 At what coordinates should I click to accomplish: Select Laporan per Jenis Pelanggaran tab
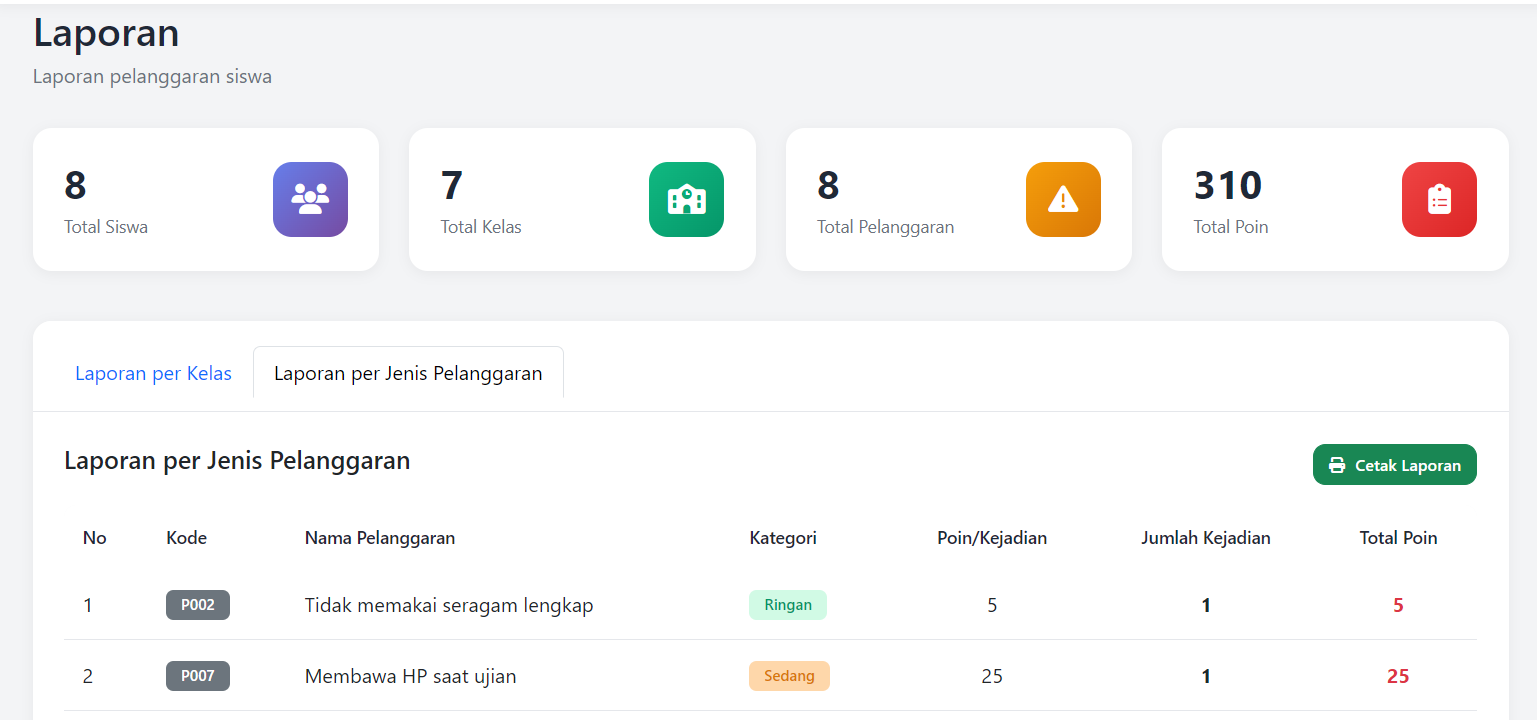408,373
